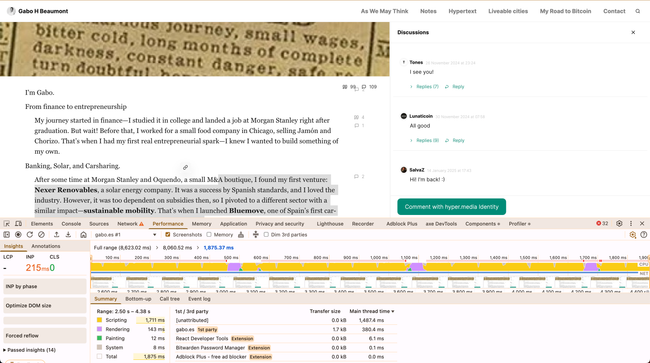Click the record and reload icon

pos(30,235)
